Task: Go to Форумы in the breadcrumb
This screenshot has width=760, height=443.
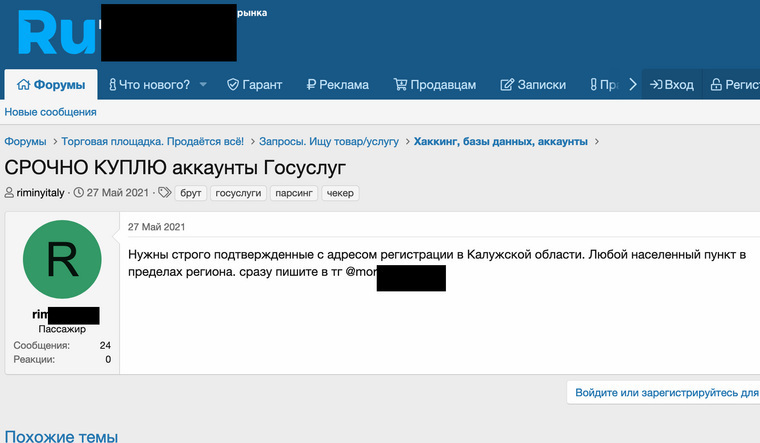Action: [x=25, y=142]
